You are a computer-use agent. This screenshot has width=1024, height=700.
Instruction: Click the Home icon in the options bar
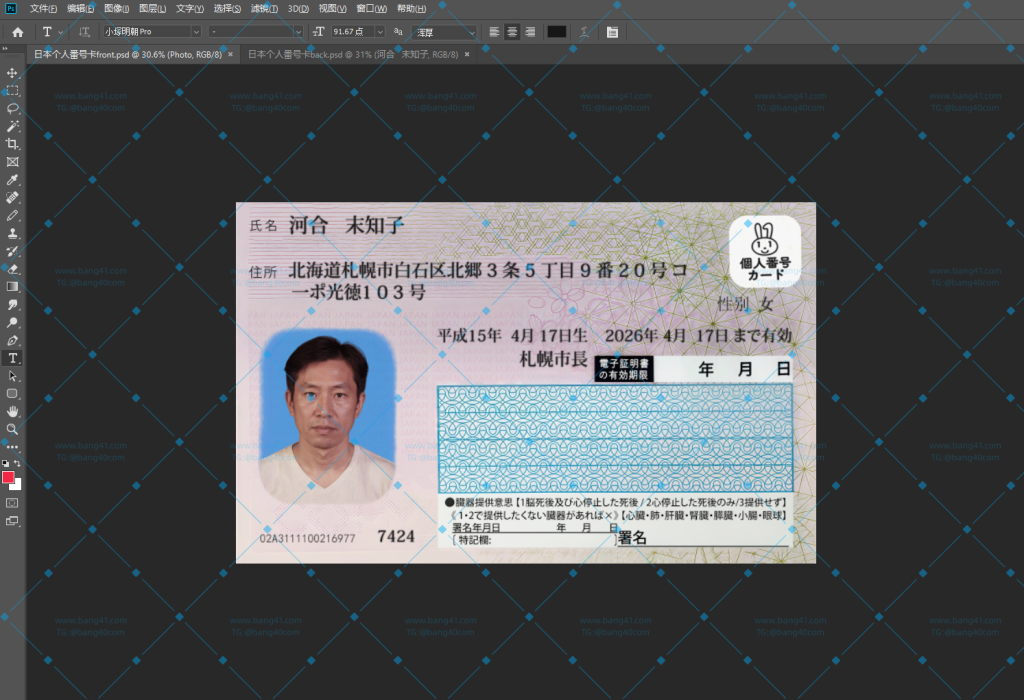16,31
